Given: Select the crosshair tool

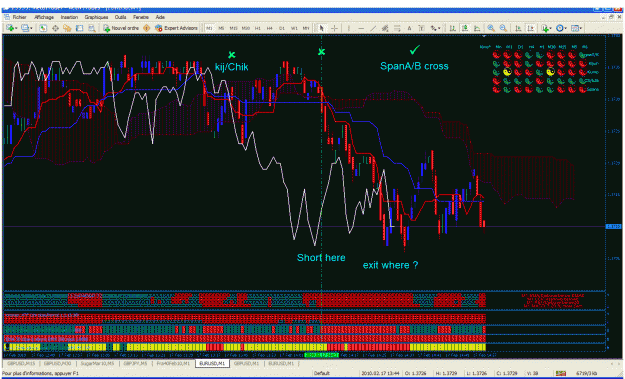Looking at the screenshot, I should click(x=334, y=28).
